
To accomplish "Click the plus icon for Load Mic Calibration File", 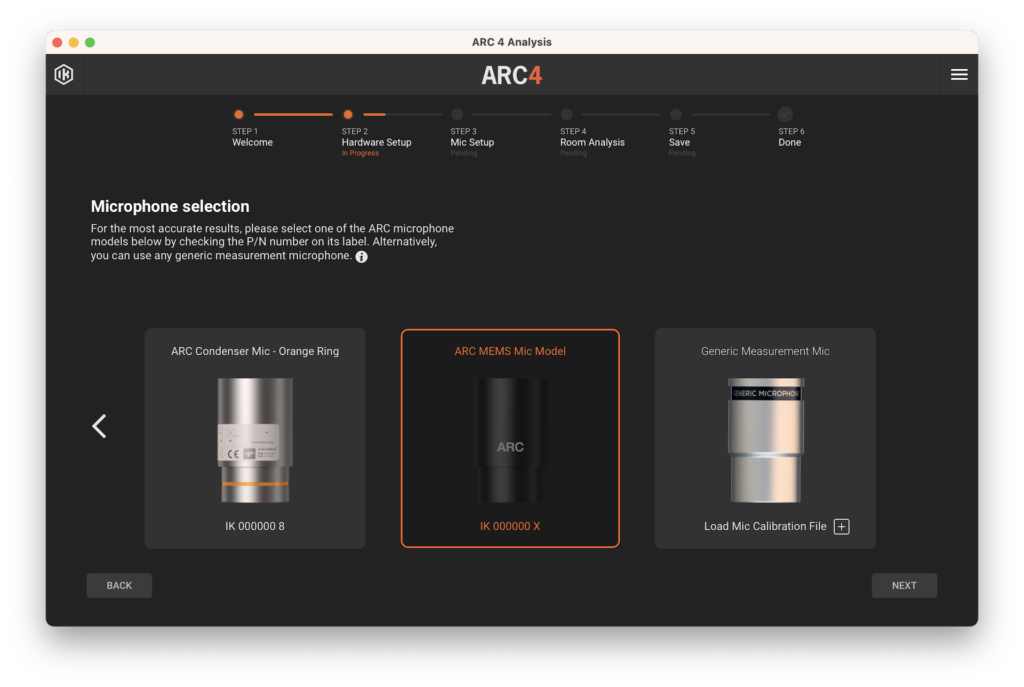I will [x=841, y=527].
